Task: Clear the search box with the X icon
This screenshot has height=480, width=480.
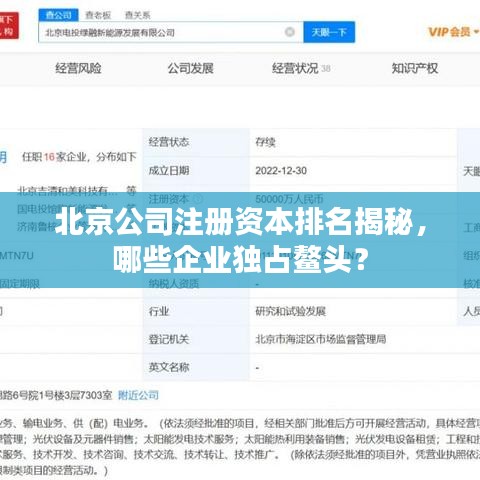Action: [x=290, y=32]
